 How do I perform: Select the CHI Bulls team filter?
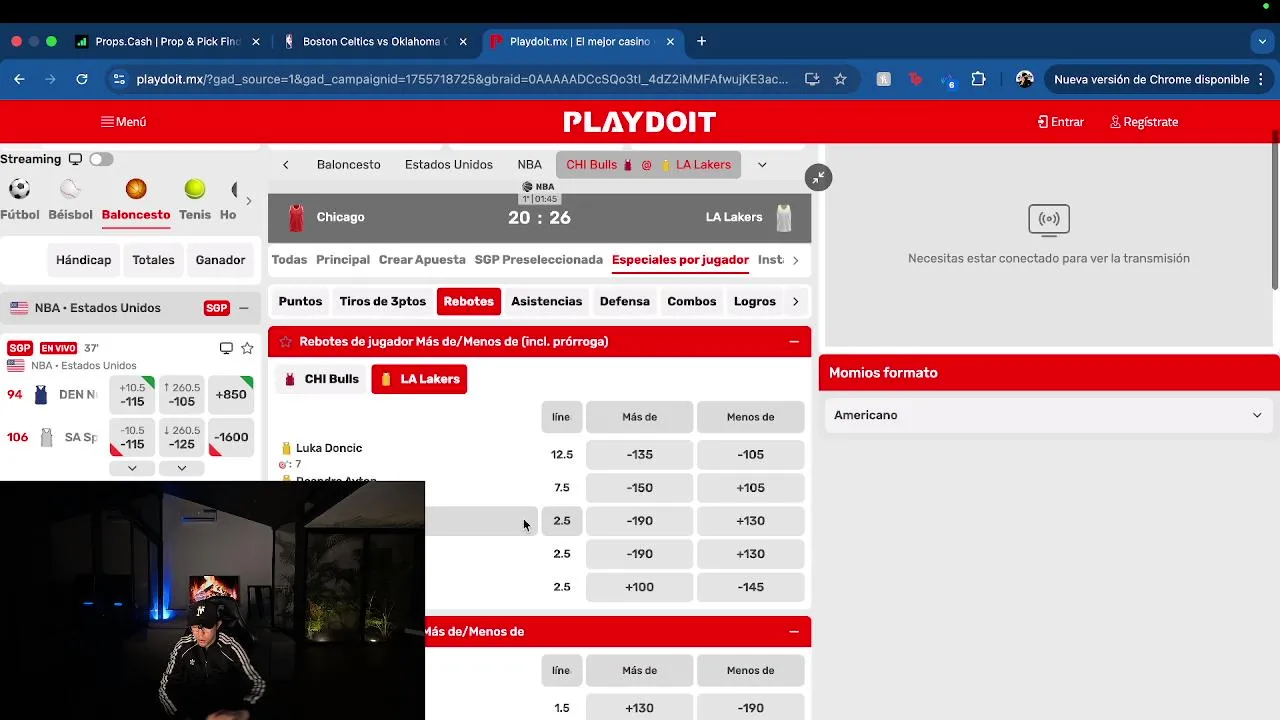322,379
